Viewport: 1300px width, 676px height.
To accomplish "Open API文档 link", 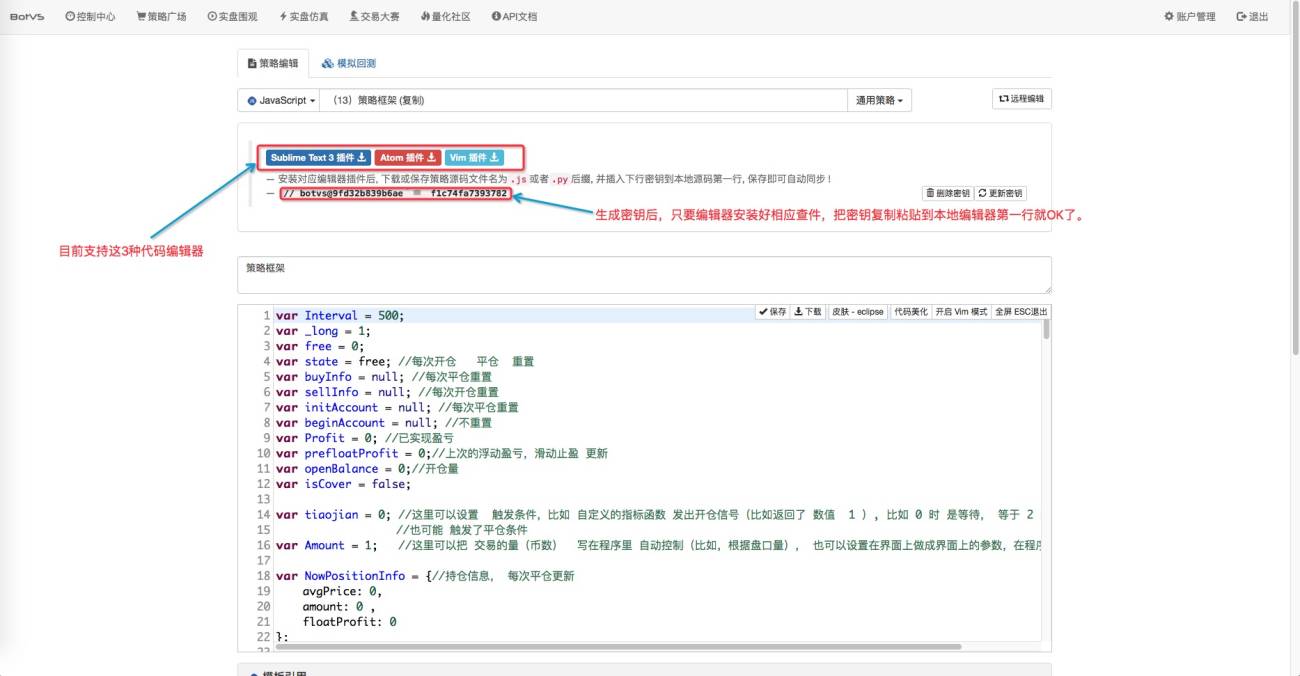I will click(514, 17).
